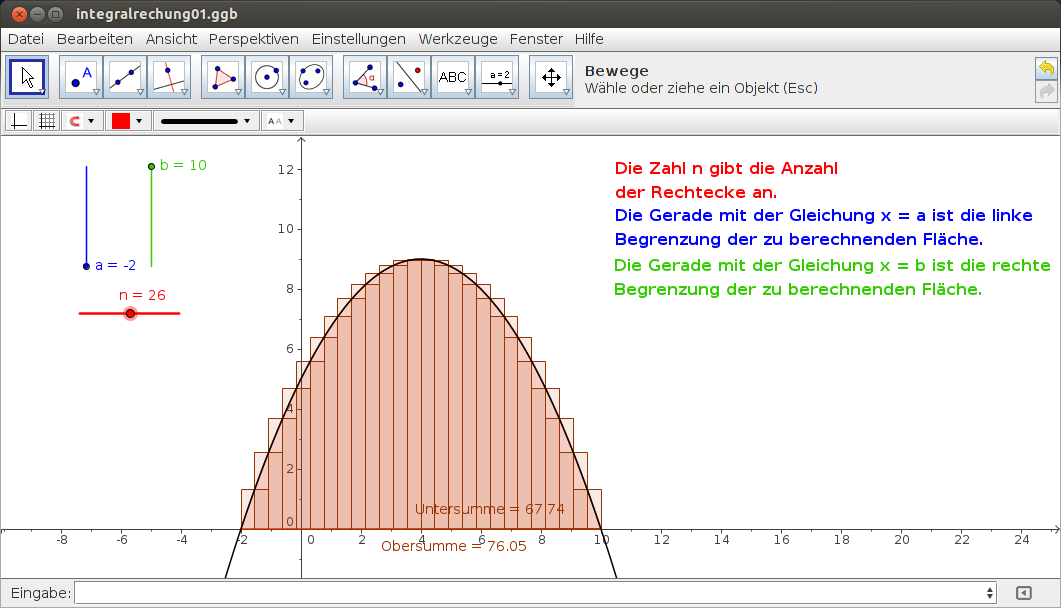This screenshot has width=1061, height=608.
Task: Select the Insert Text tool (ABC)
Action: pyautogui.click(x=453, y=77)
